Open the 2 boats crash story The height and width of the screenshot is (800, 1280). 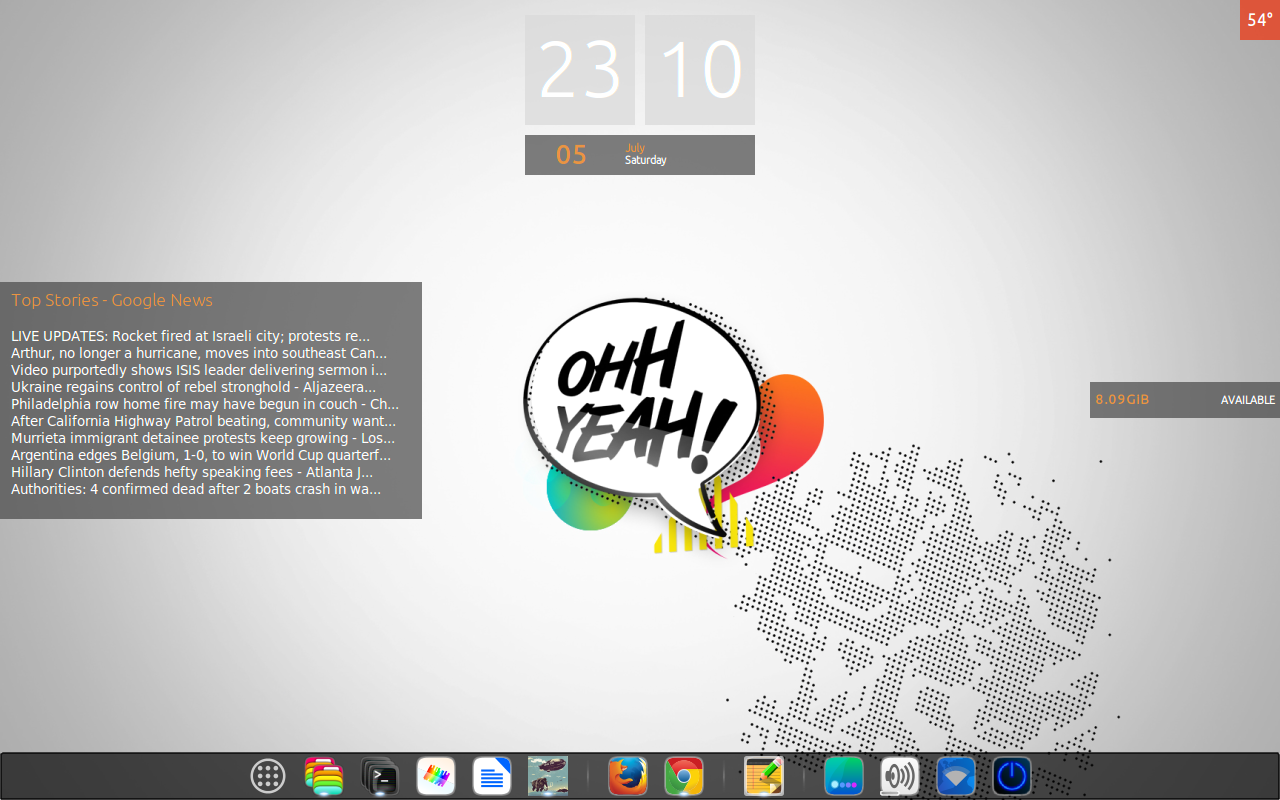tap(196, 489)
